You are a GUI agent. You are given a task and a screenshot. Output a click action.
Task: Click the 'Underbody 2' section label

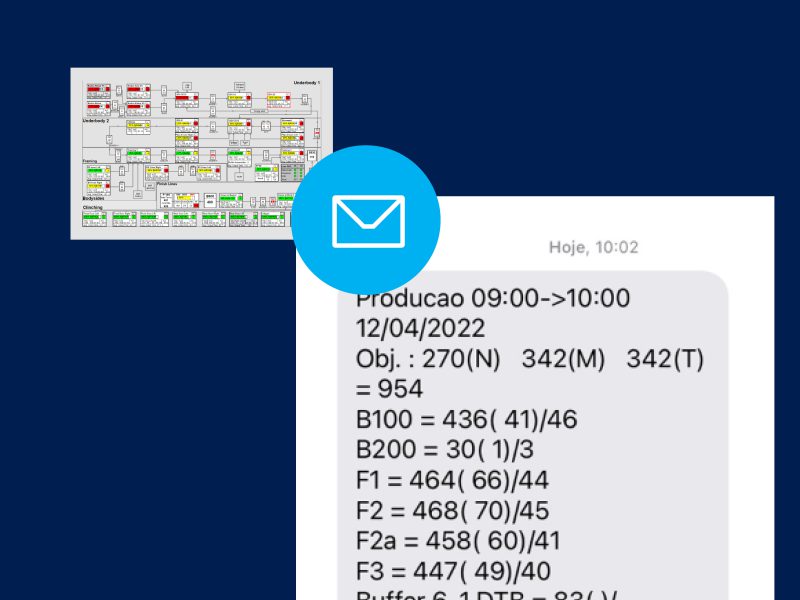95,120
